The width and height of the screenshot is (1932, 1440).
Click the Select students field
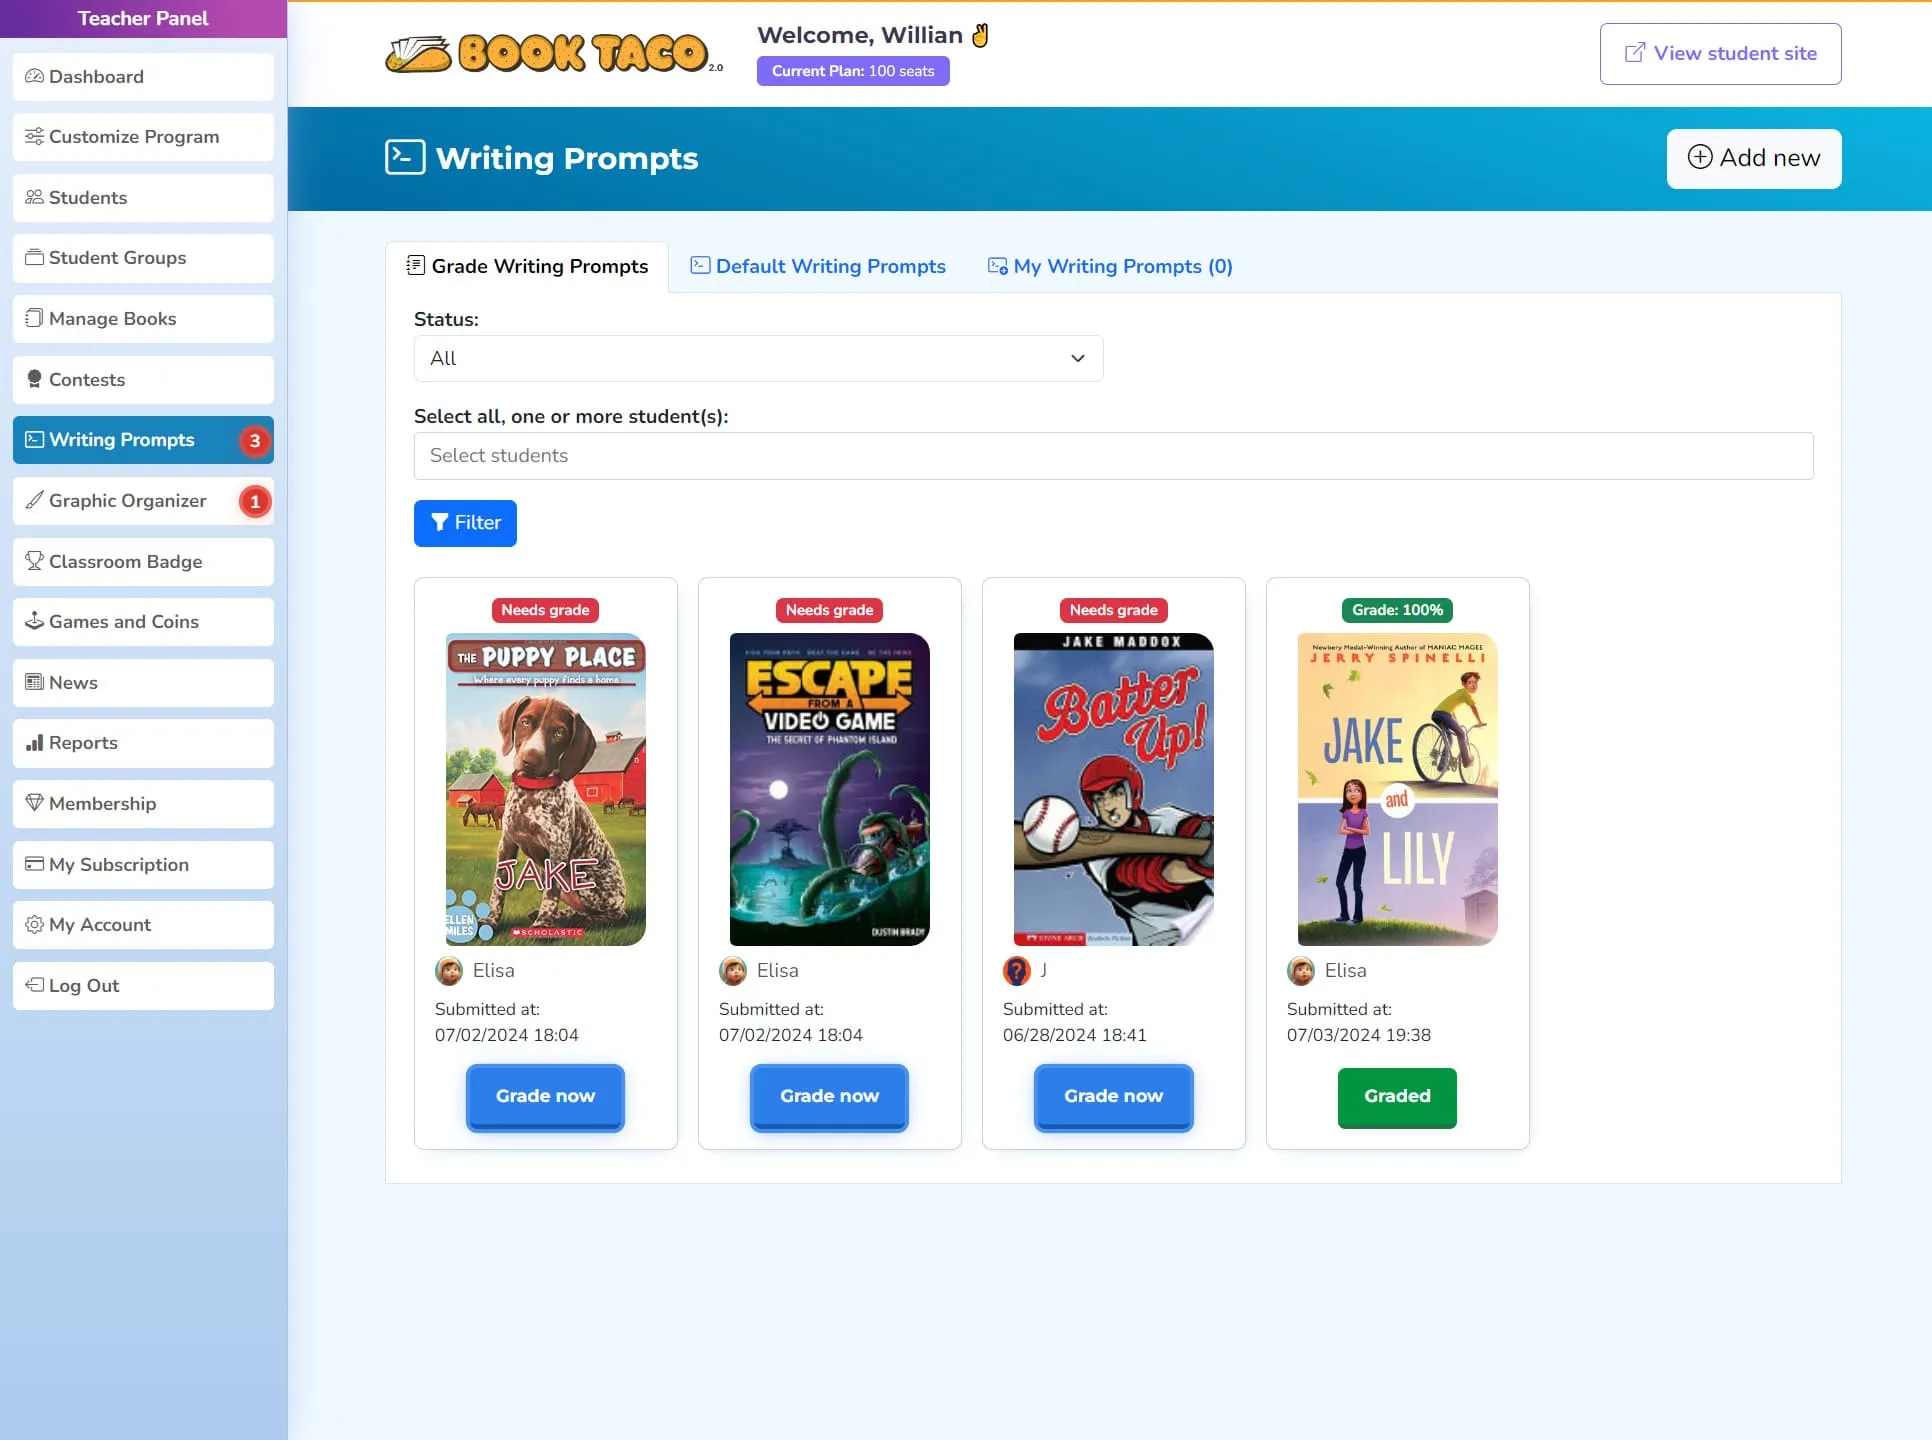(1113, 456)
